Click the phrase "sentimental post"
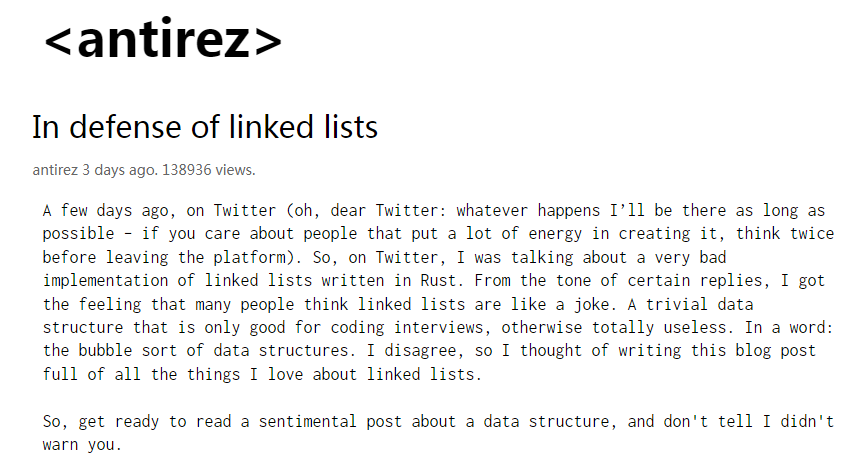The width and height of the screenshot is (864, 470). [331, 422]
